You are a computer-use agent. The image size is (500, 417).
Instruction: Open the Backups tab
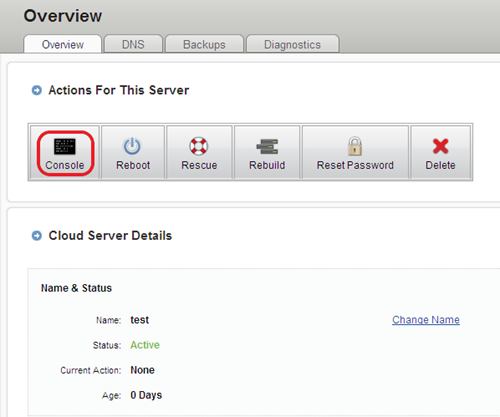click(204, 44)
